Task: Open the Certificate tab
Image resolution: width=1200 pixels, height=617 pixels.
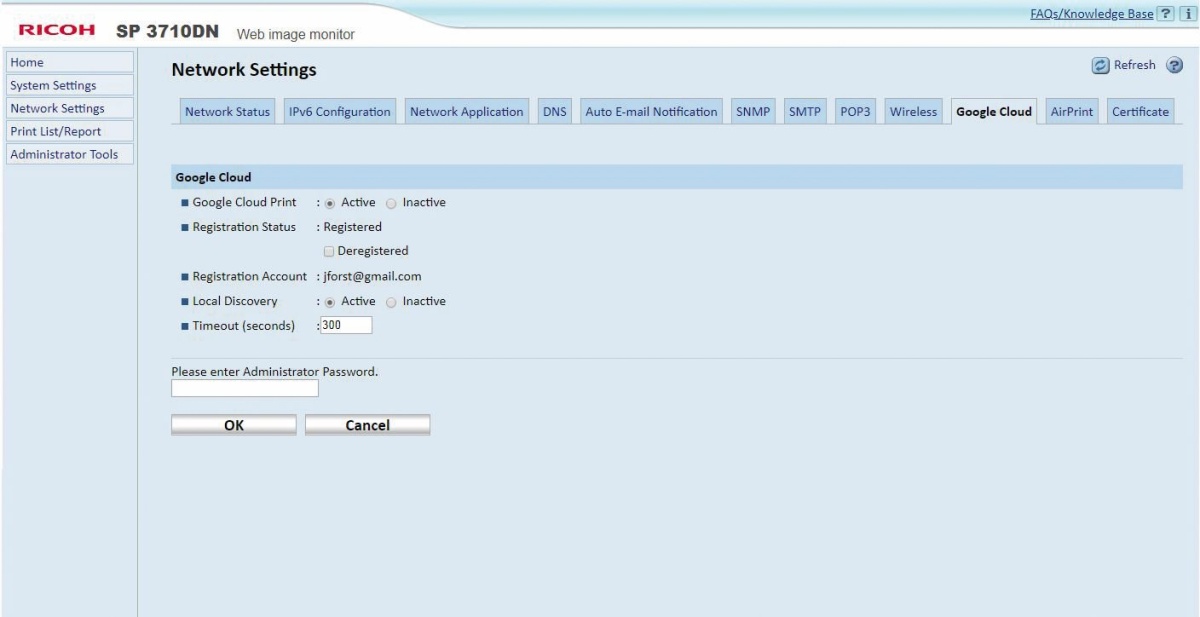Action: click(x=1140, y=112)
